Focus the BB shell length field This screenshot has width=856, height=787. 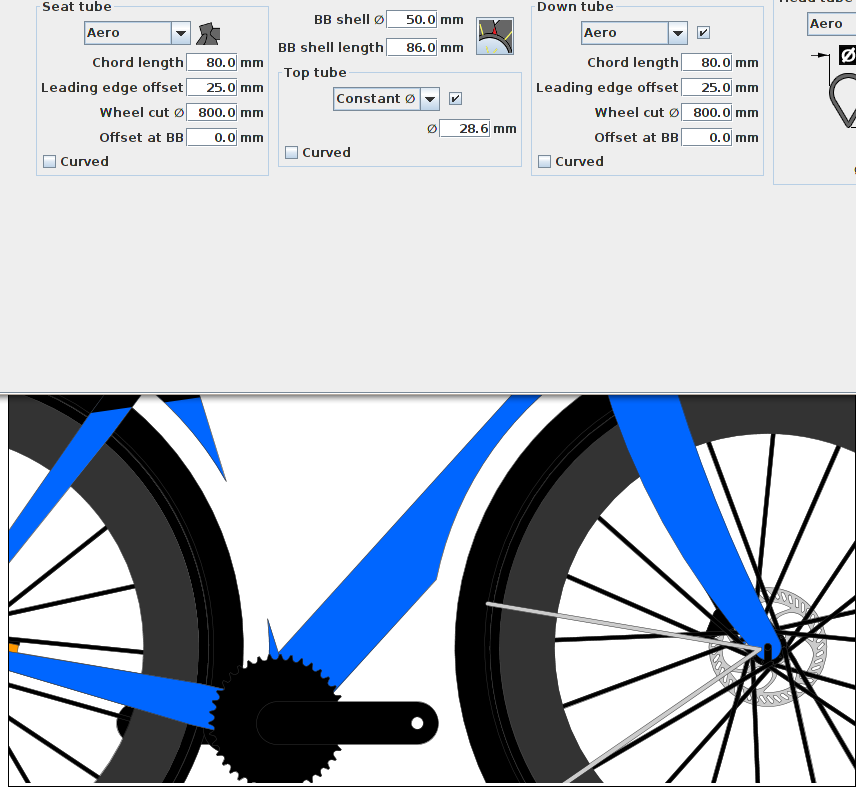412,47
